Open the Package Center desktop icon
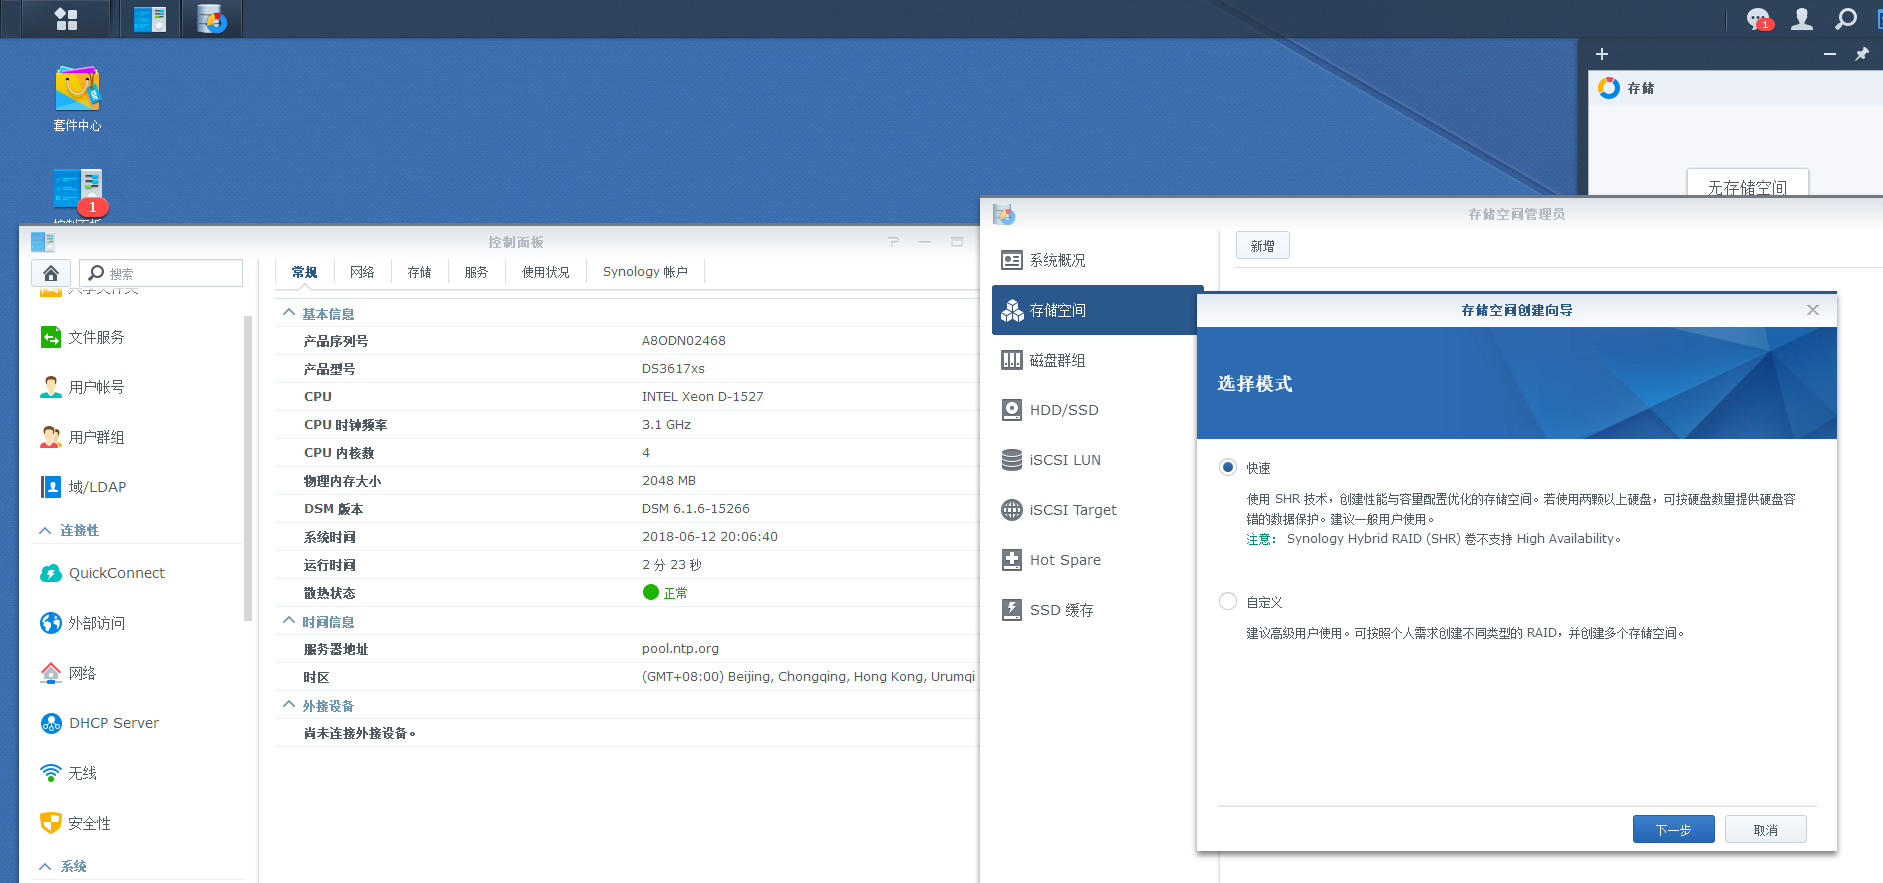 pyautogui.click(x=77, y=98)
